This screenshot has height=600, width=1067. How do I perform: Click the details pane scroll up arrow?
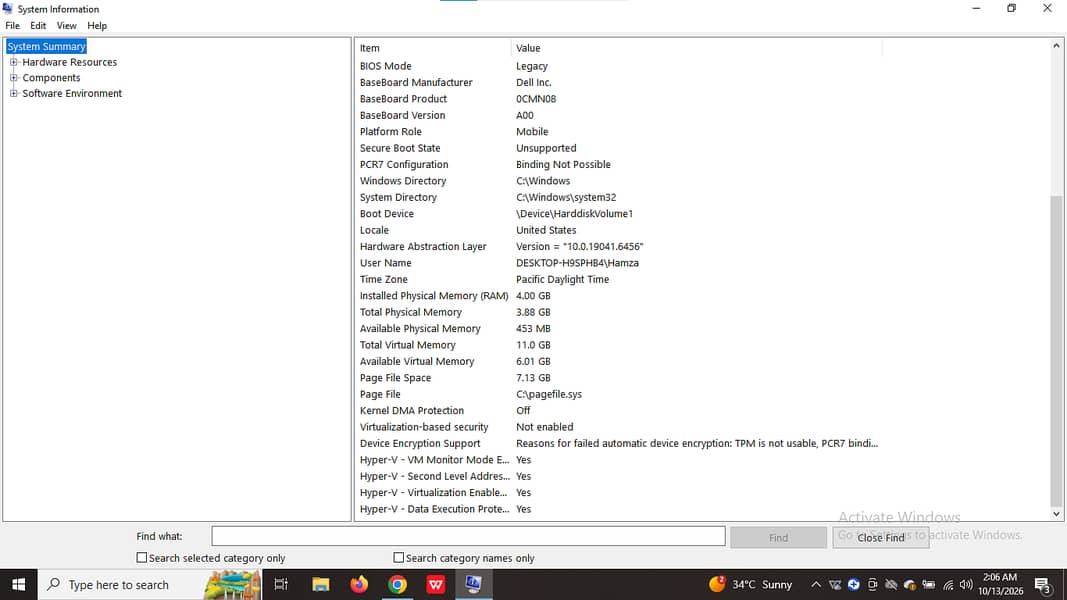coord(1056,46)
